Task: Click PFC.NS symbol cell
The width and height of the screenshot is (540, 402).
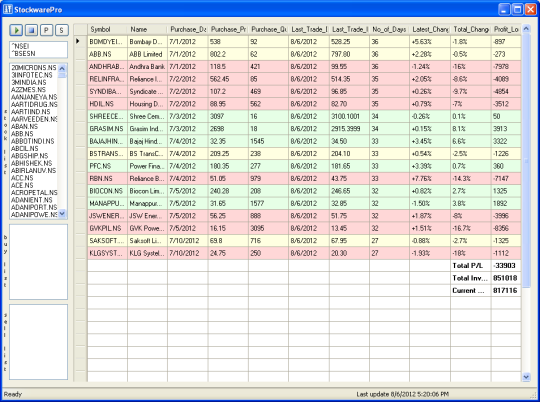Action: click(x=107, y=166)
